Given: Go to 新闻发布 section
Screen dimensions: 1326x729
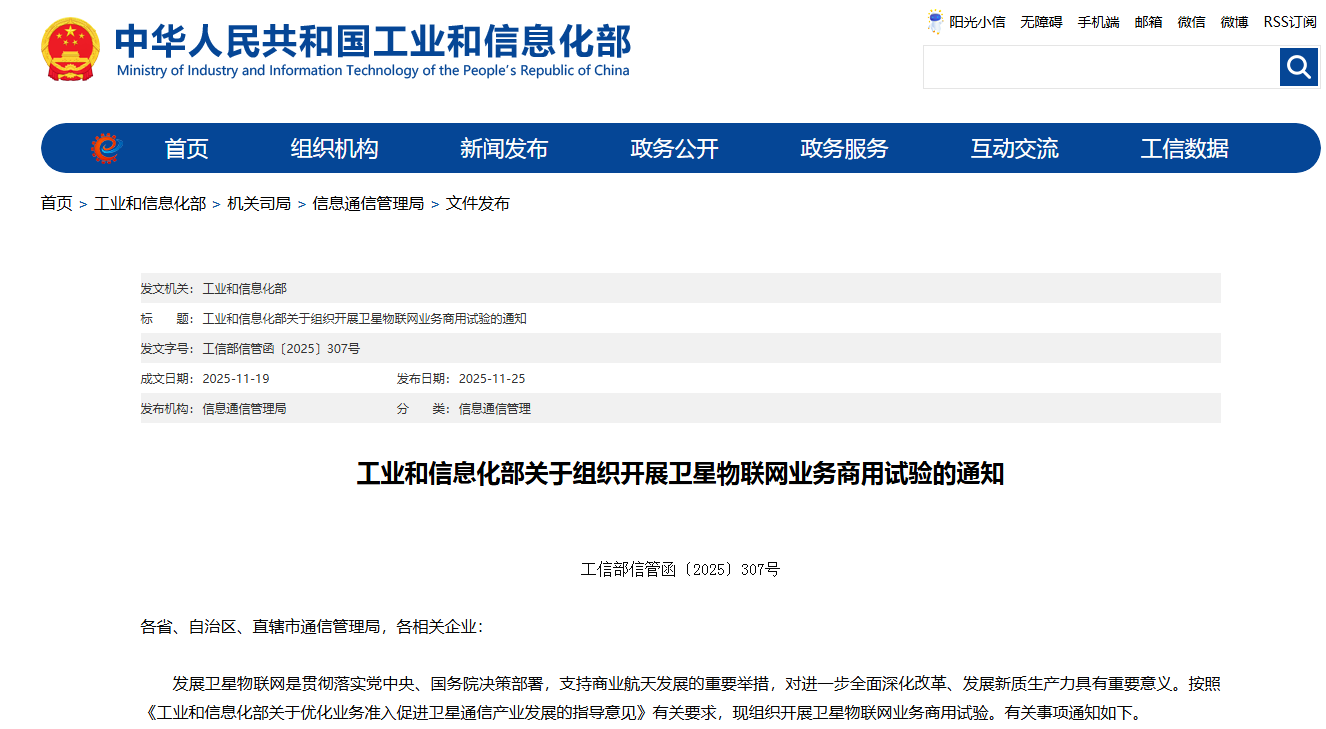Looking at the screenshot, I should click(504, 149).
